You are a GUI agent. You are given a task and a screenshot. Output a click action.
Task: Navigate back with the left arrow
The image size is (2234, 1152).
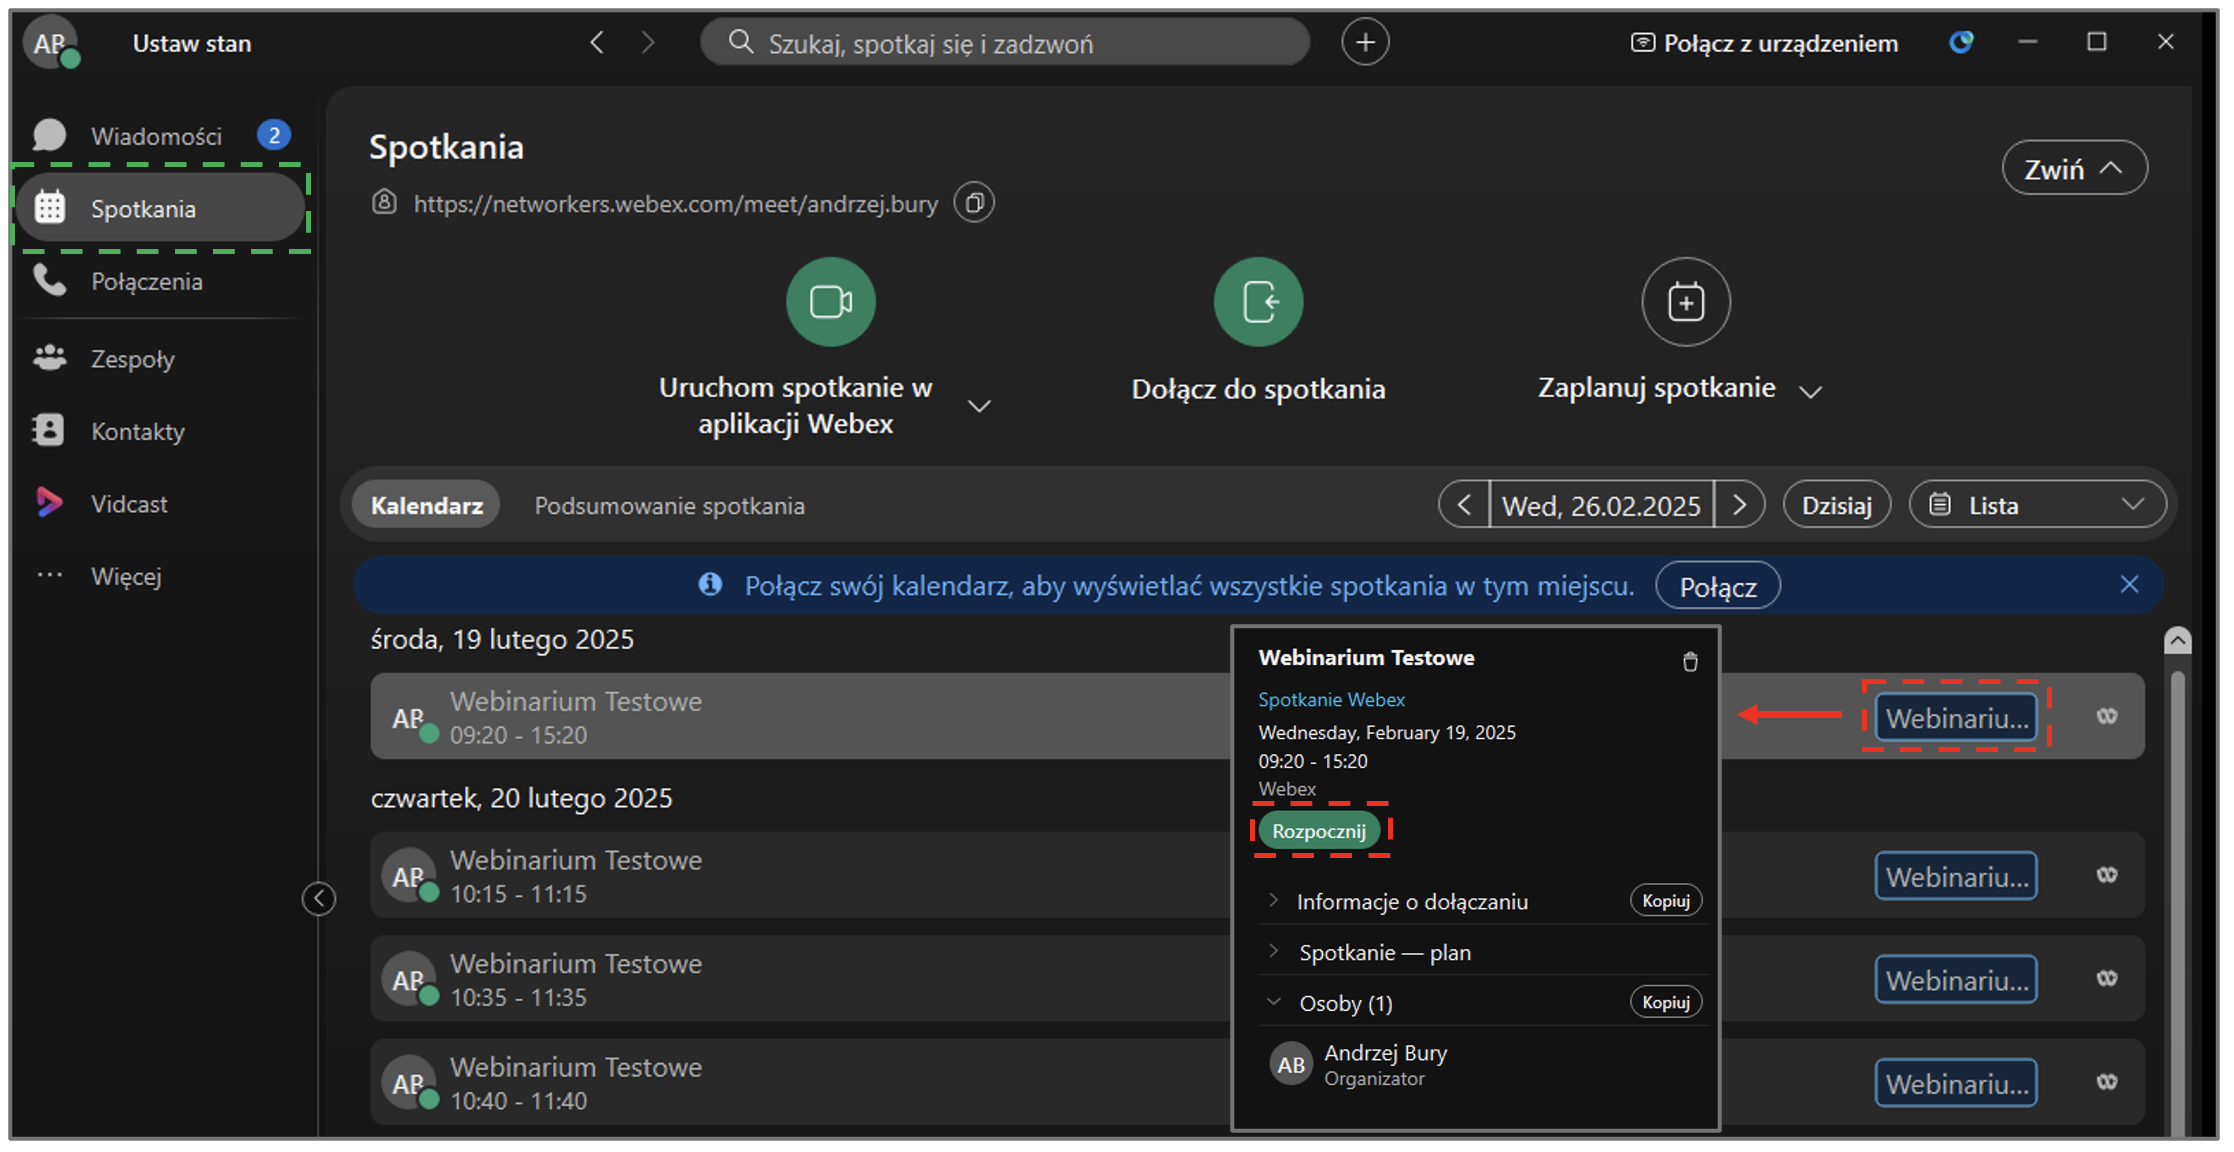(597, 42)
